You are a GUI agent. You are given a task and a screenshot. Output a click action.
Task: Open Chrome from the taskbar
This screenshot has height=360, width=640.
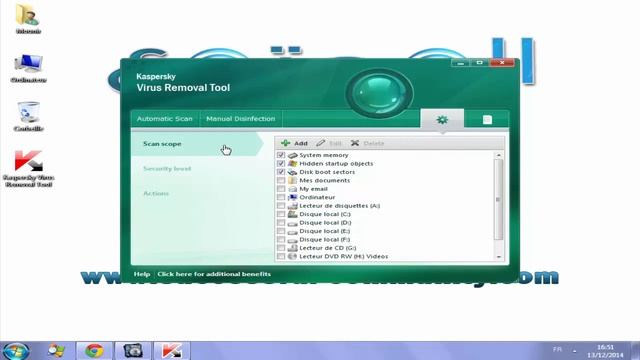94,351
